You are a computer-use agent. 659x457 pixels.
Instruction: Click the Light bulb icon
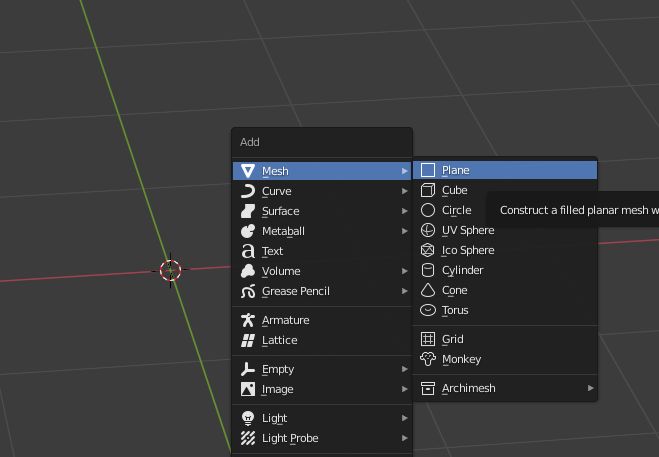click(248, 418)
